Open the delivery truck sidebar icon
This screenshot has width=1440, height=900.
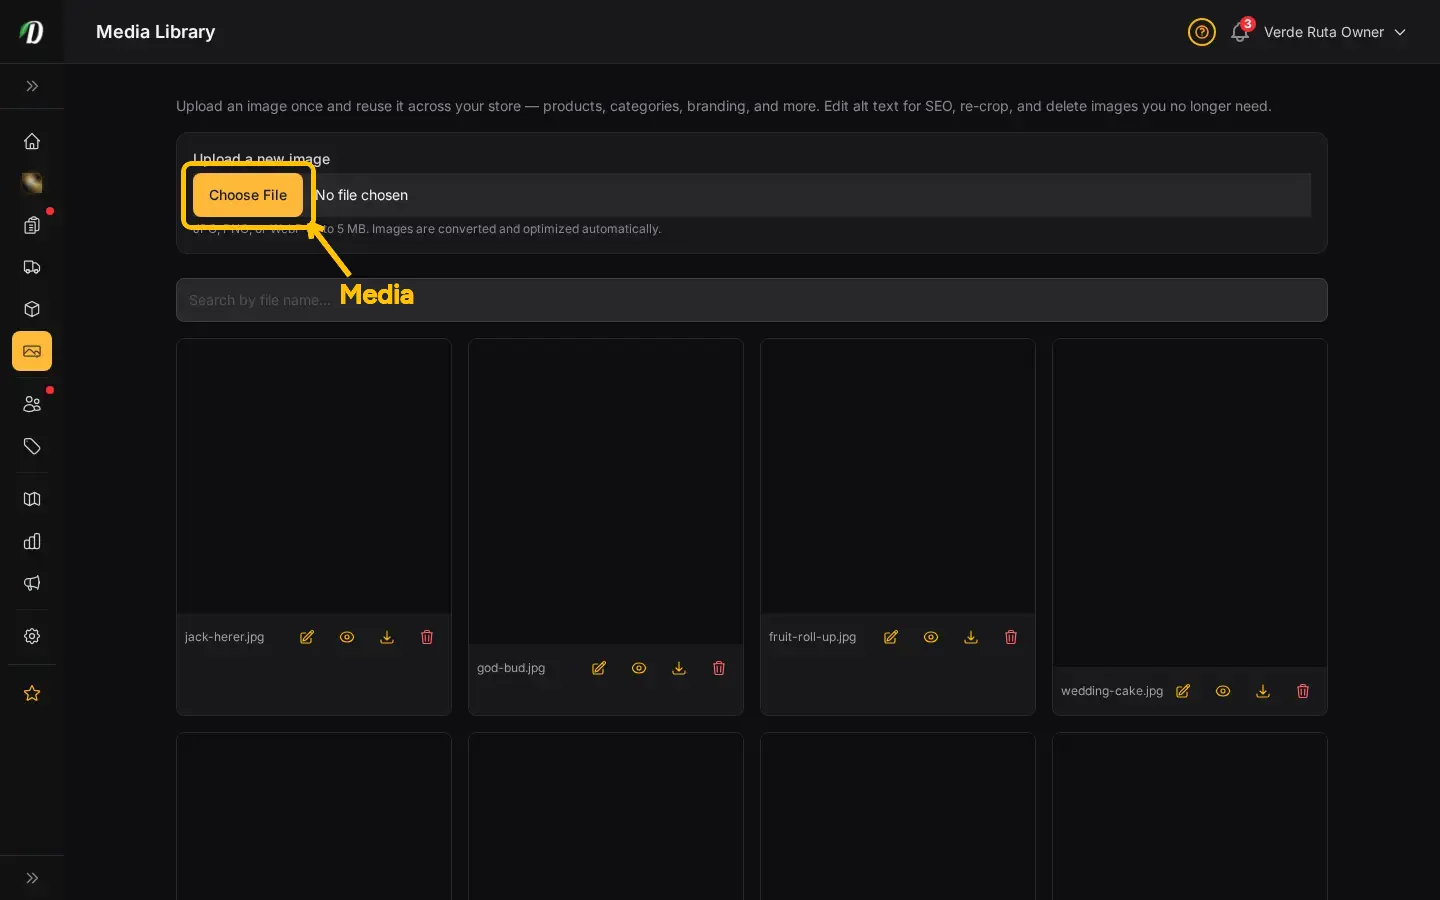click(x=32, y=267)
